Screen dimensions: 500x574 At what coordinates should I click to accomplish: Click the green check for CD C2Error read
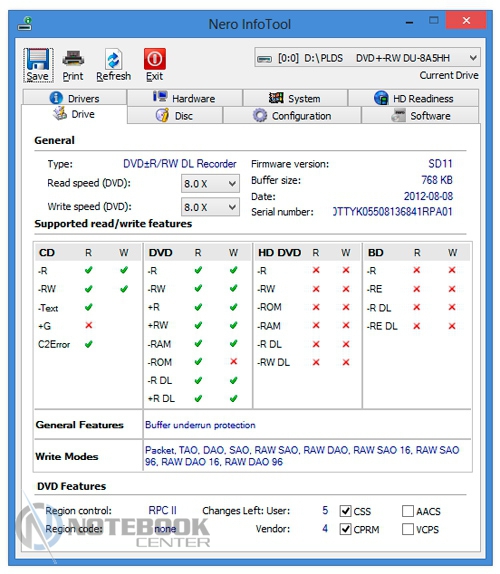tap(89, 344)
